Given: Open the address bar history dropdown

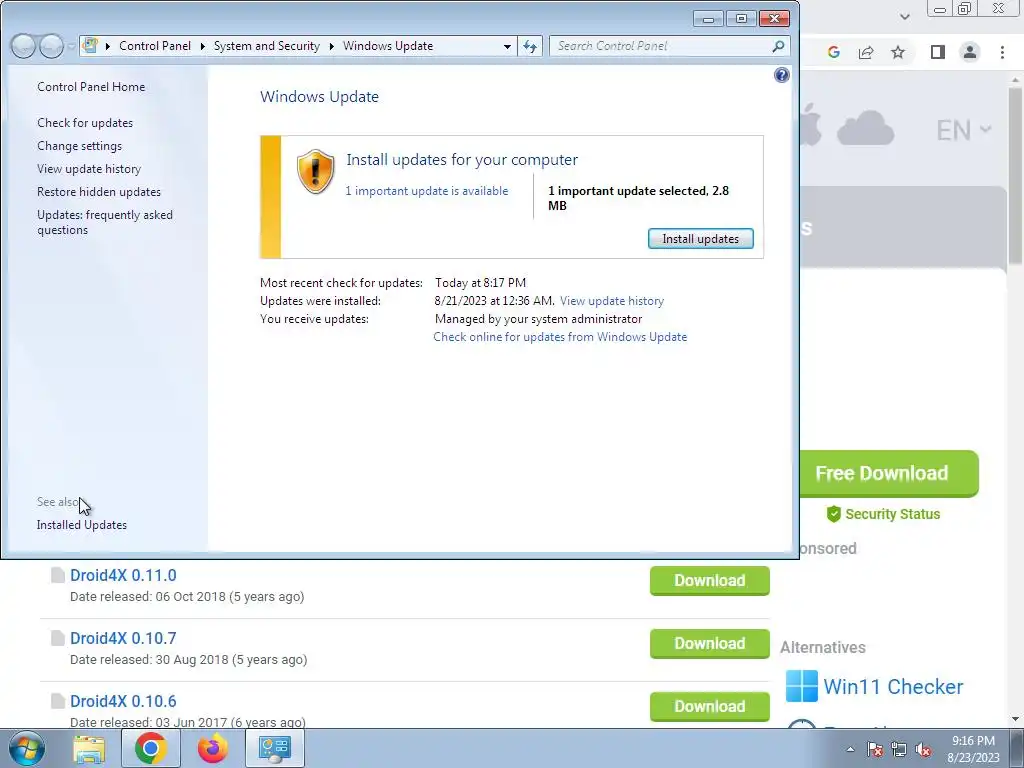Looking at the screenshot, I should tap(507, 46).
